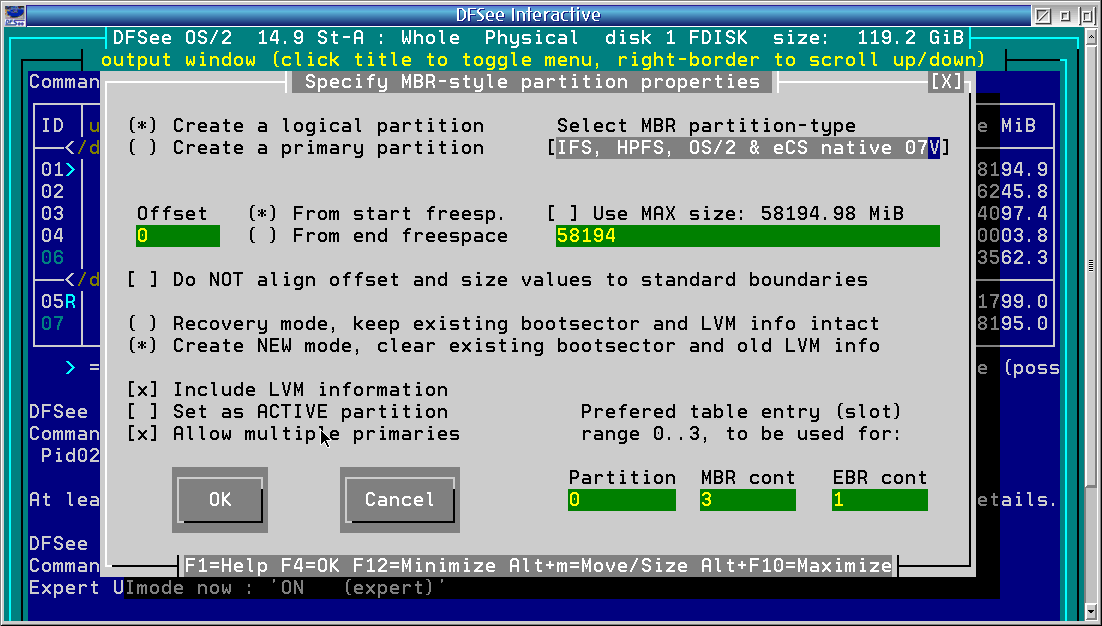Viewport: 1102px width, 626px height.
Task: Enable Set as ACTIVE partition checkbox
Action: point(288,412)
